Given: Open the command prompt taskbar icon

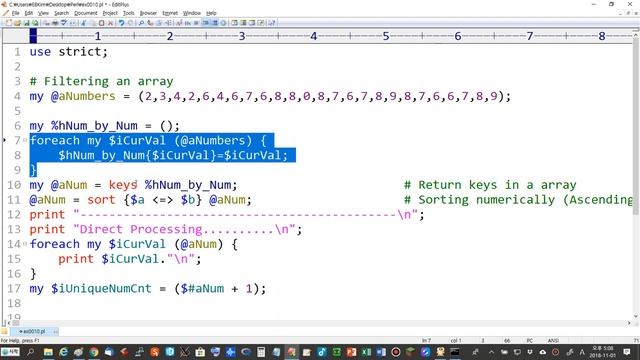Looking at the screenshot, I should [x=455, y=352].
